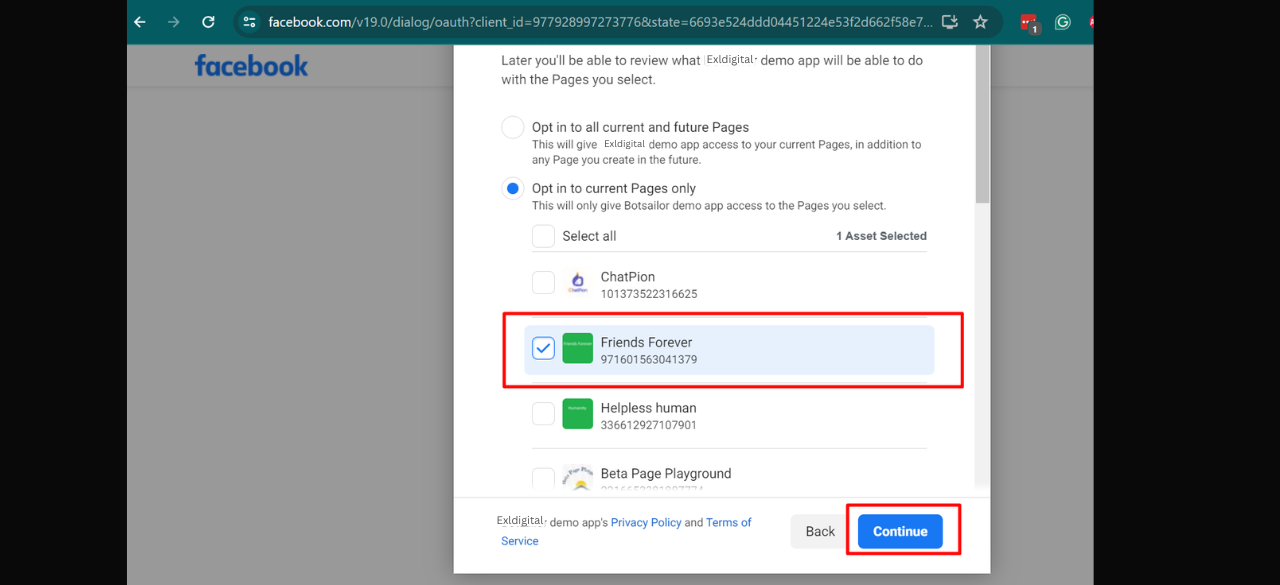Screen dimensions: 1280x585
Task: Click the 1 Asset Selected label
Action: tap(881, 236)
